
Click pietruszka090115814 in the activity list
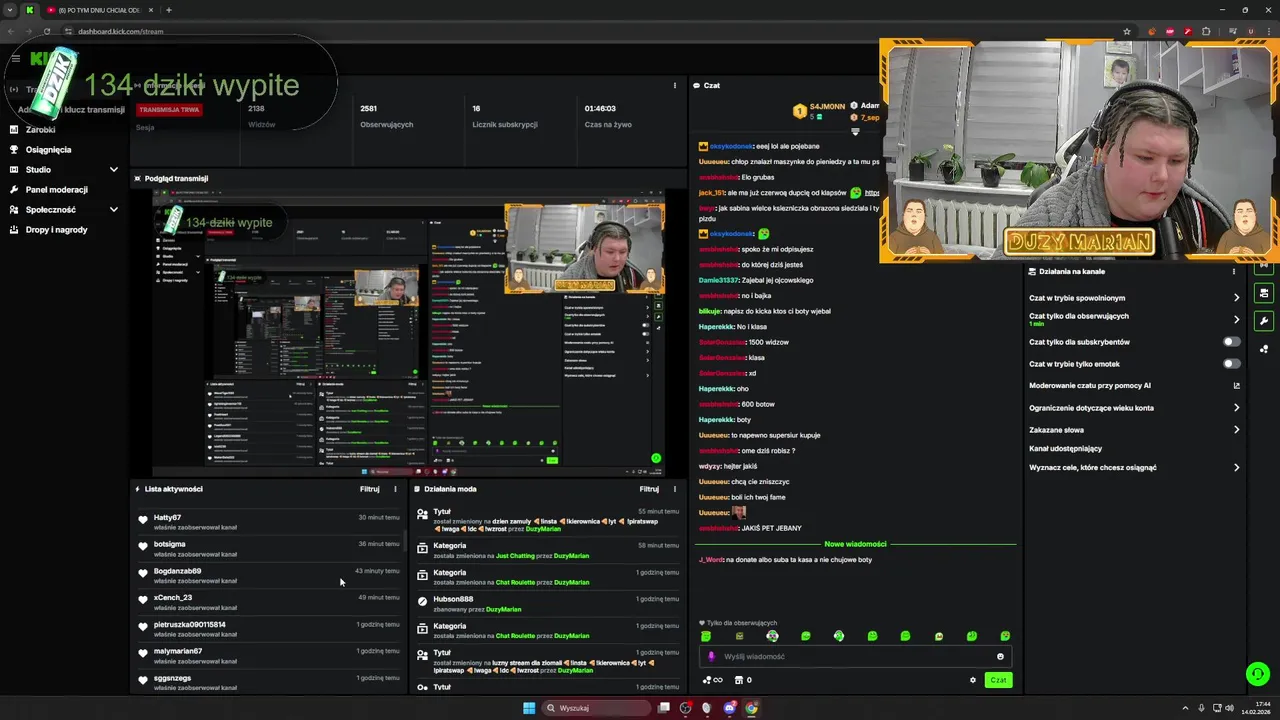click(190, 624)
